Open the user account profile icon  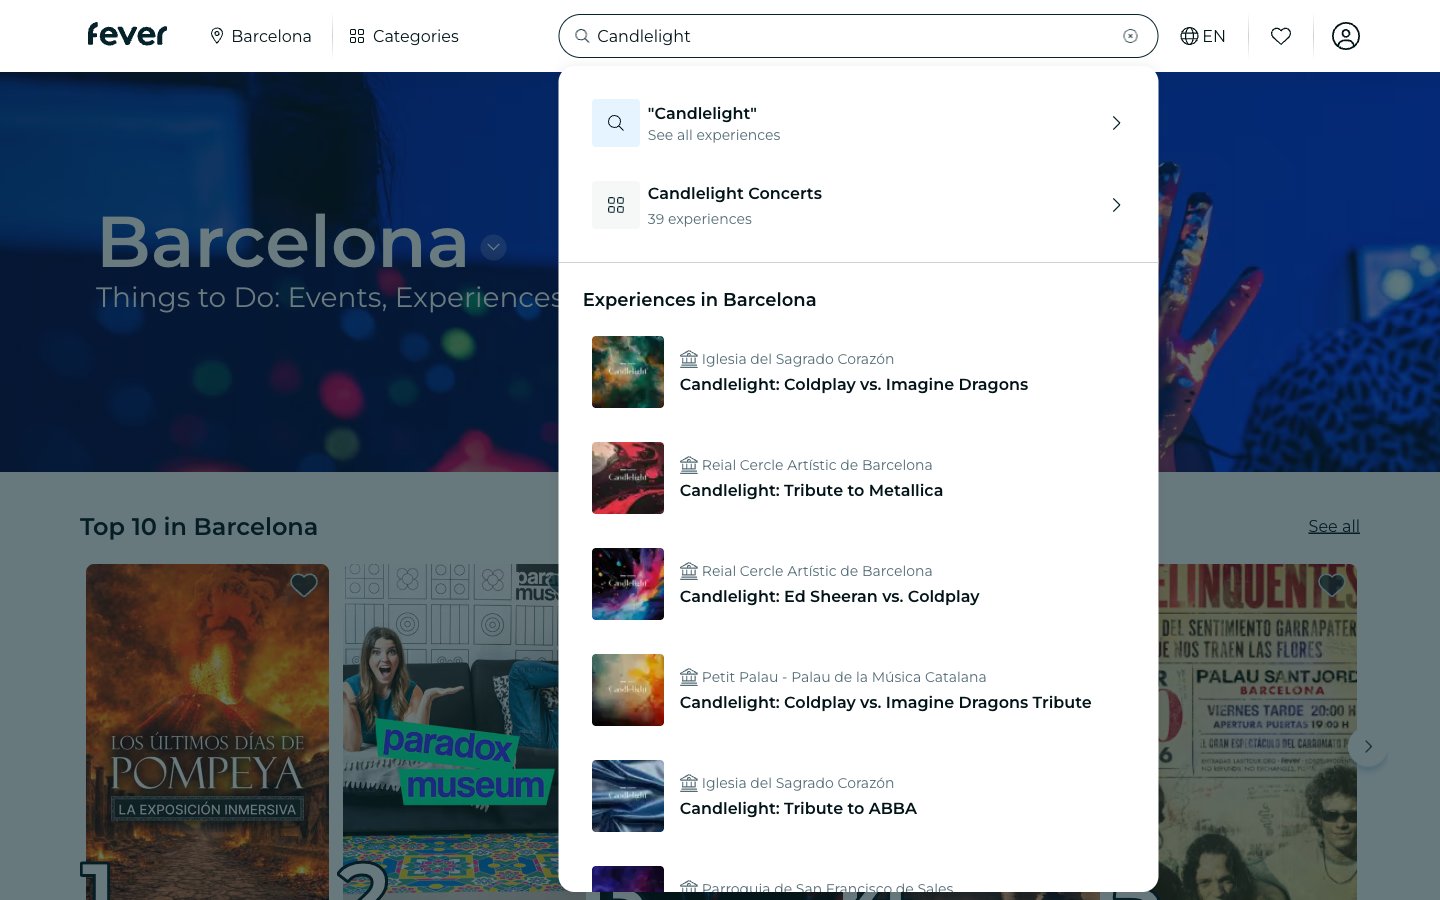[1345, 36]
